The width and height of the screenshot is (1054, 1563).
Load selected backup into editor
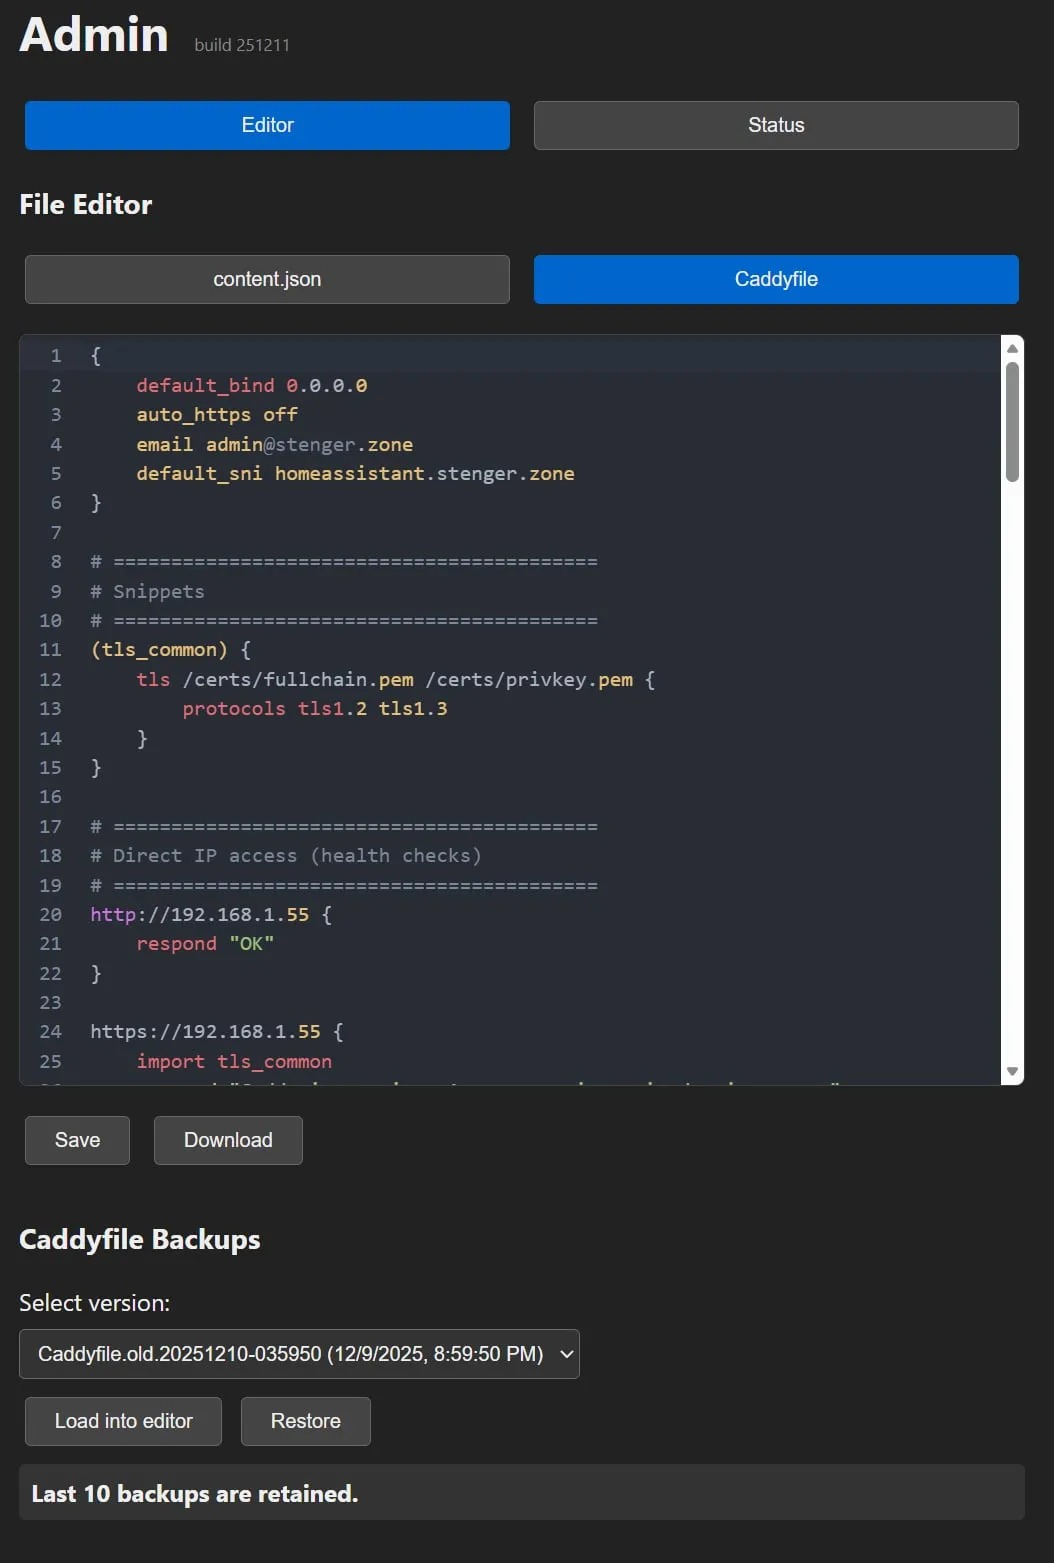pos(123,1421)
